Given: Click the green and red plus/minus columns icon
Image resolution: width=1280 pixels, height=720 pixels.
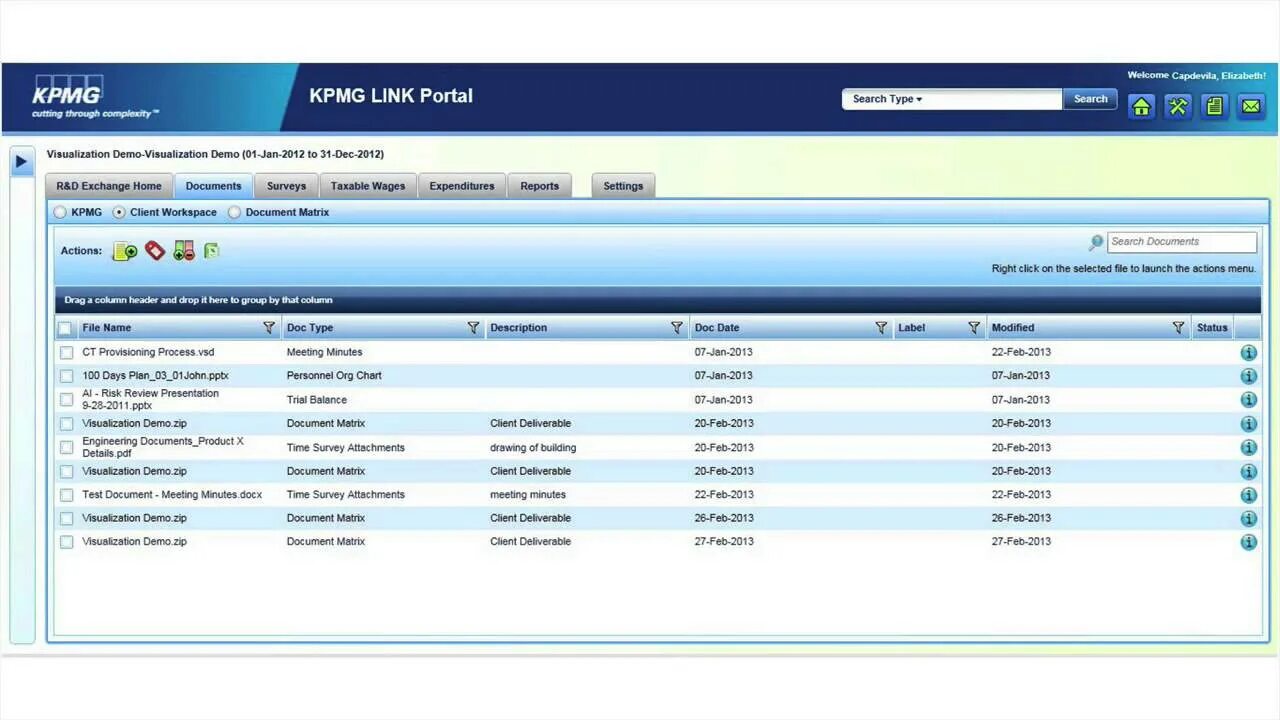Looking at the screenshot, I should (183, 251).
